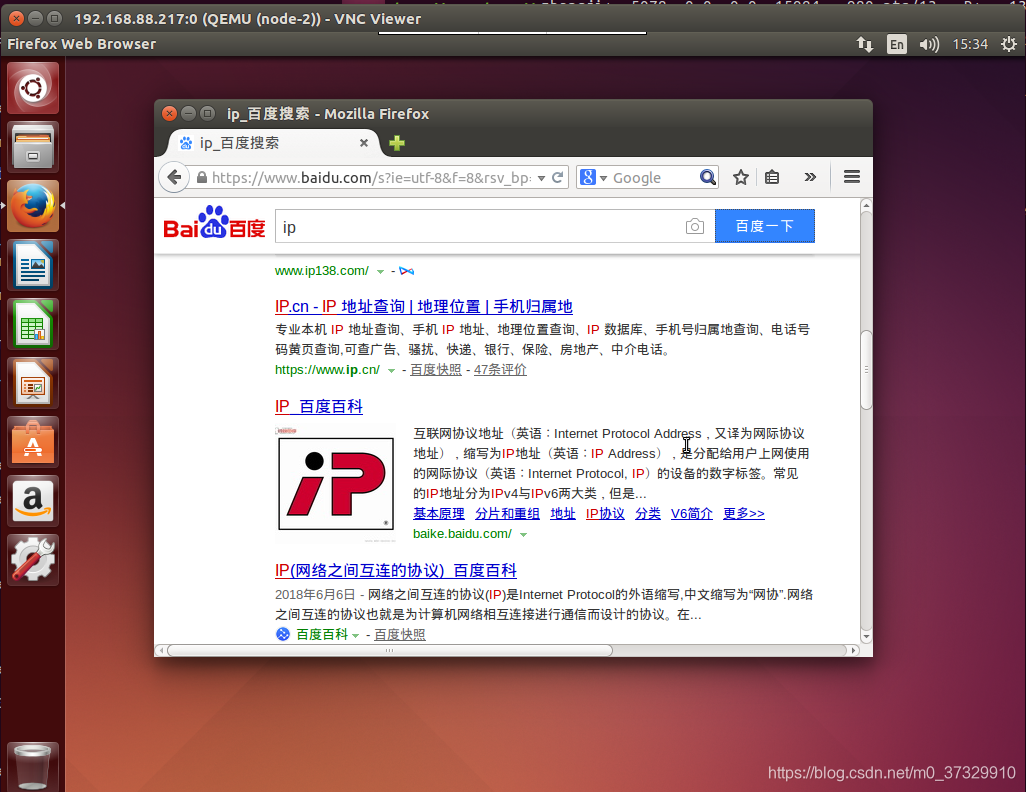This screenshot has height=792, width=1026.
Task: Open 百度快照 for the 百度百科 result
Action: coord(400,634)
